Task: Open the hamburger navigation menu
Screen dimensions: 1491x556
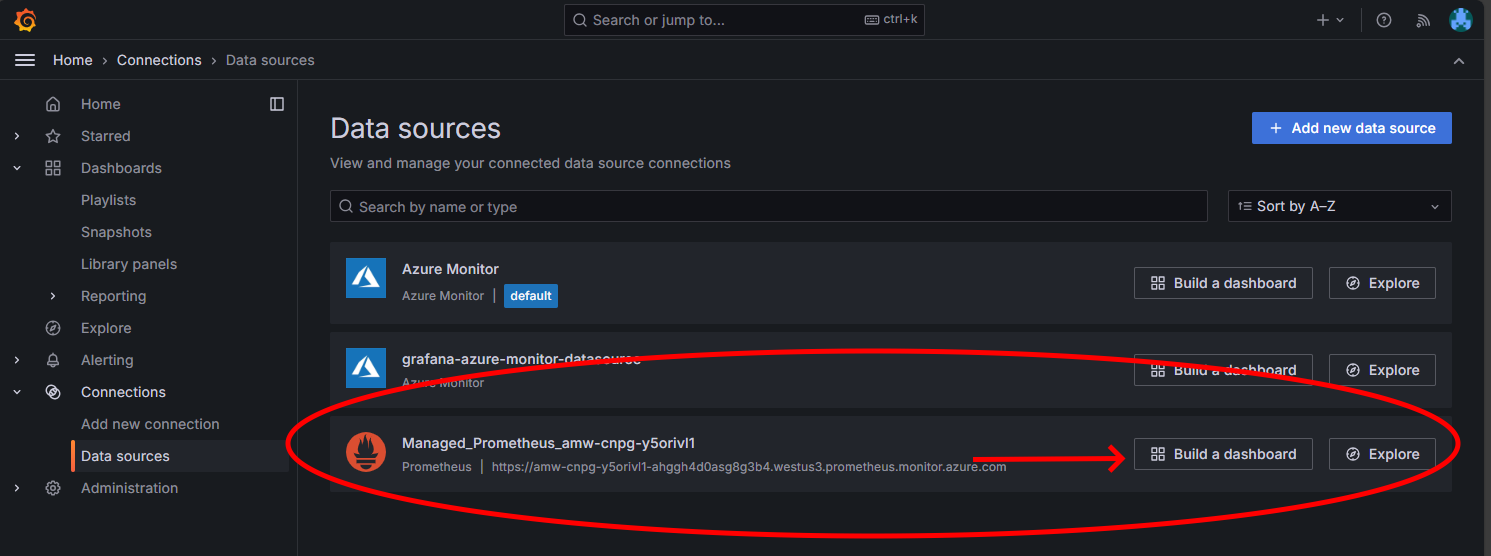Action: pos(25,60)
